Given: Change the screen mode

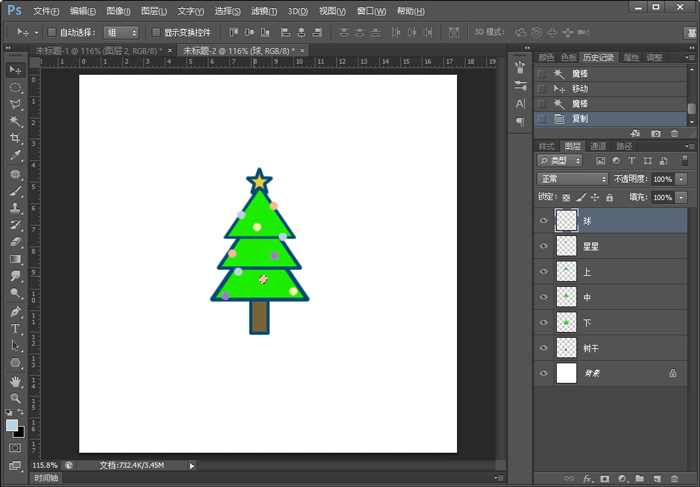Looking at the screenshot, I should coord(15,466).
